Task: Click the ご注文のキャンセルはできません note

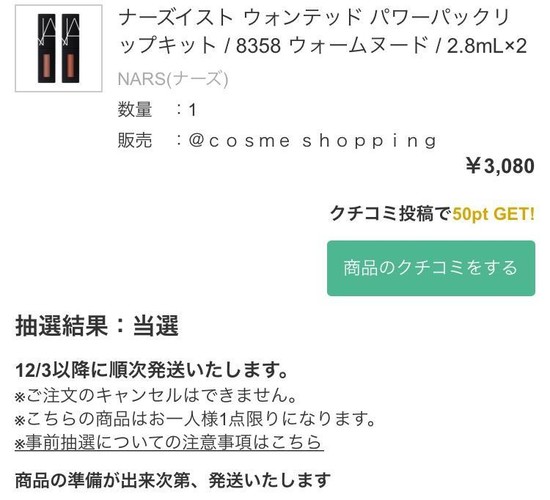Action: (156, 395)
